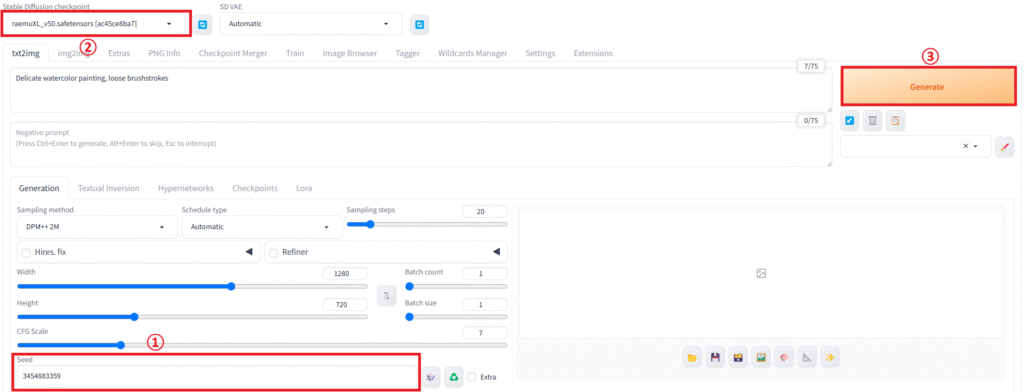Click the Height number field

345,304
